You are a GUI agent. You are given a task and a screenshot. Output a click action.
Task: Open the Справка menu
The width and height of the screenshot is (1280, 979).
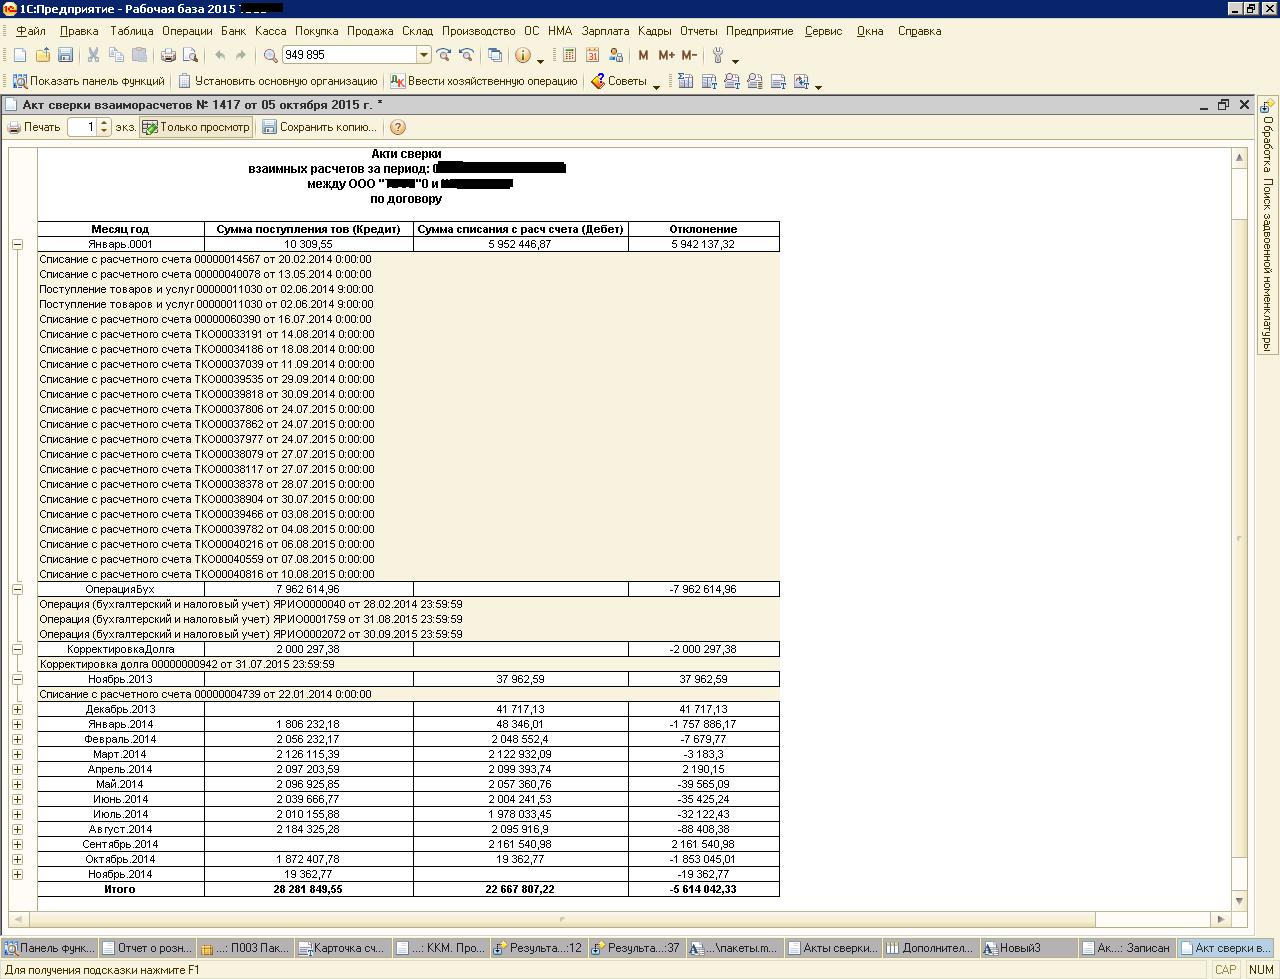(x=919, y=31)
